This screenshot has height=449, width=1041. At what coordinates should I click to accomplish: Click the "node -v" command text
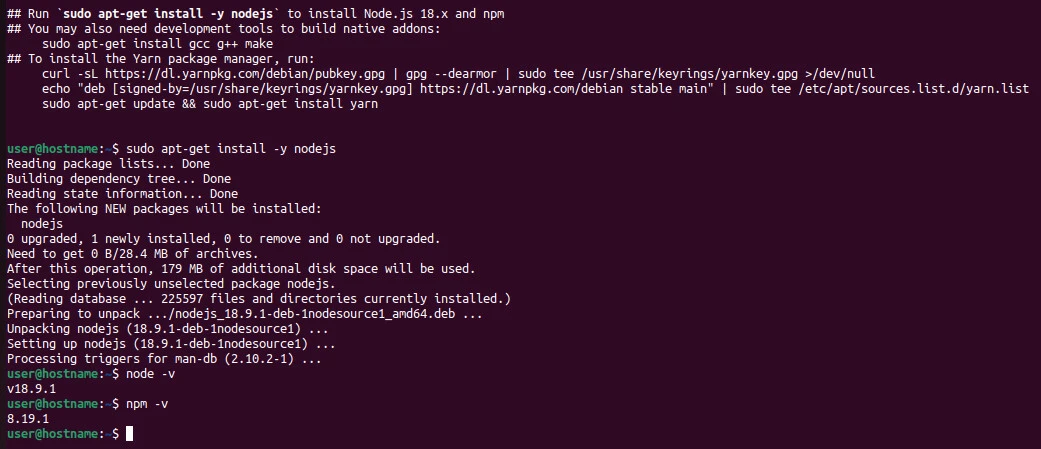click(x=151, y=373)
